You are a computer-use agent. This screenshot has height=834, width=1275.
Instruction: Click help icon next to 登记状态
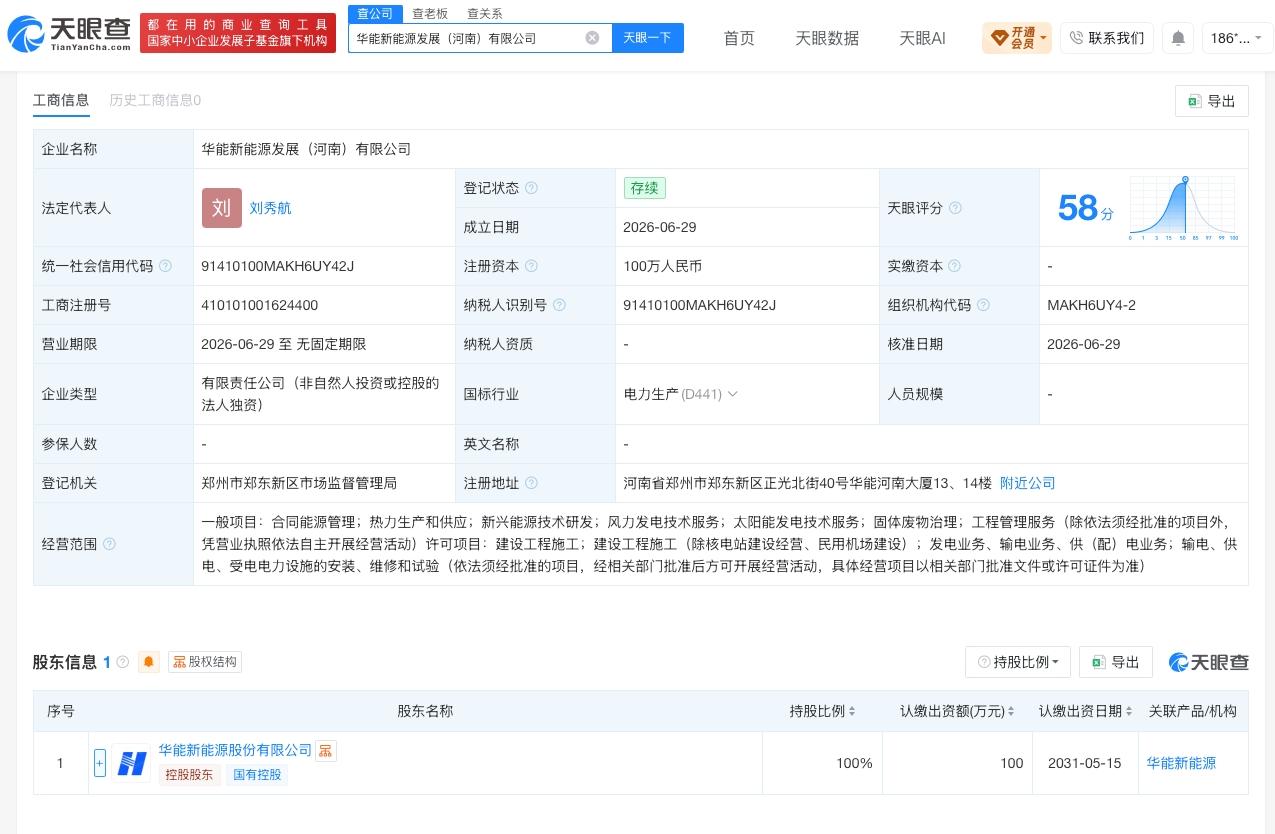[531, 188]
